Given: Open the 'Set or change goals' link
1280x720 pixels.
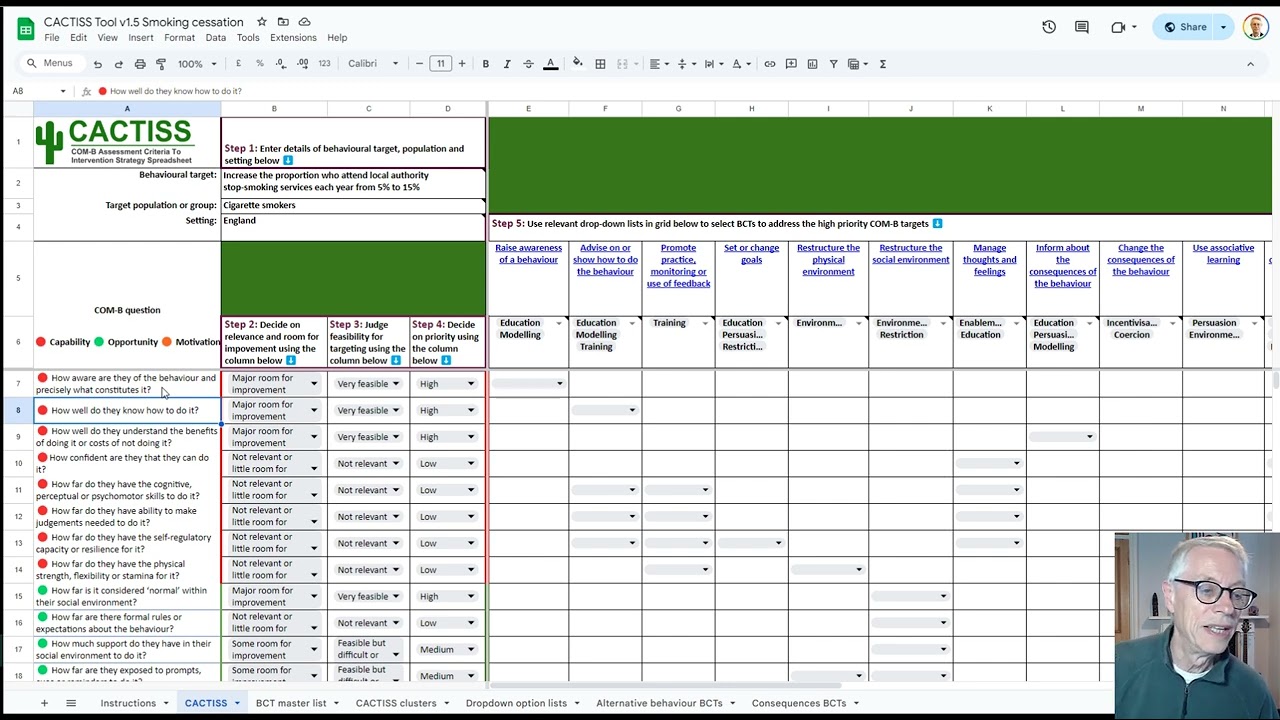Looking at the screenshot, I should click(751, 254).
